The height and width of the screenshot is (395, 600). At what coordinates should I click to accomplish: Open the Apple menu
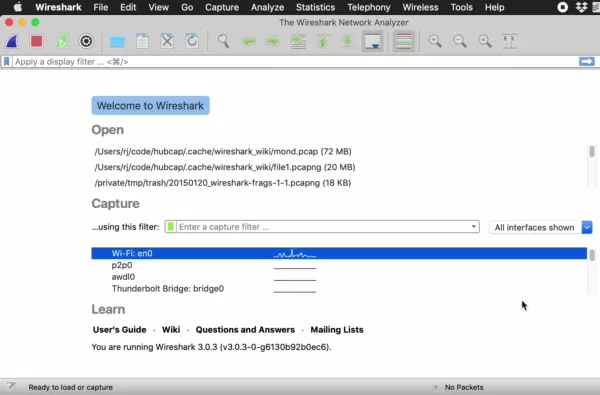tap(18, 7)
